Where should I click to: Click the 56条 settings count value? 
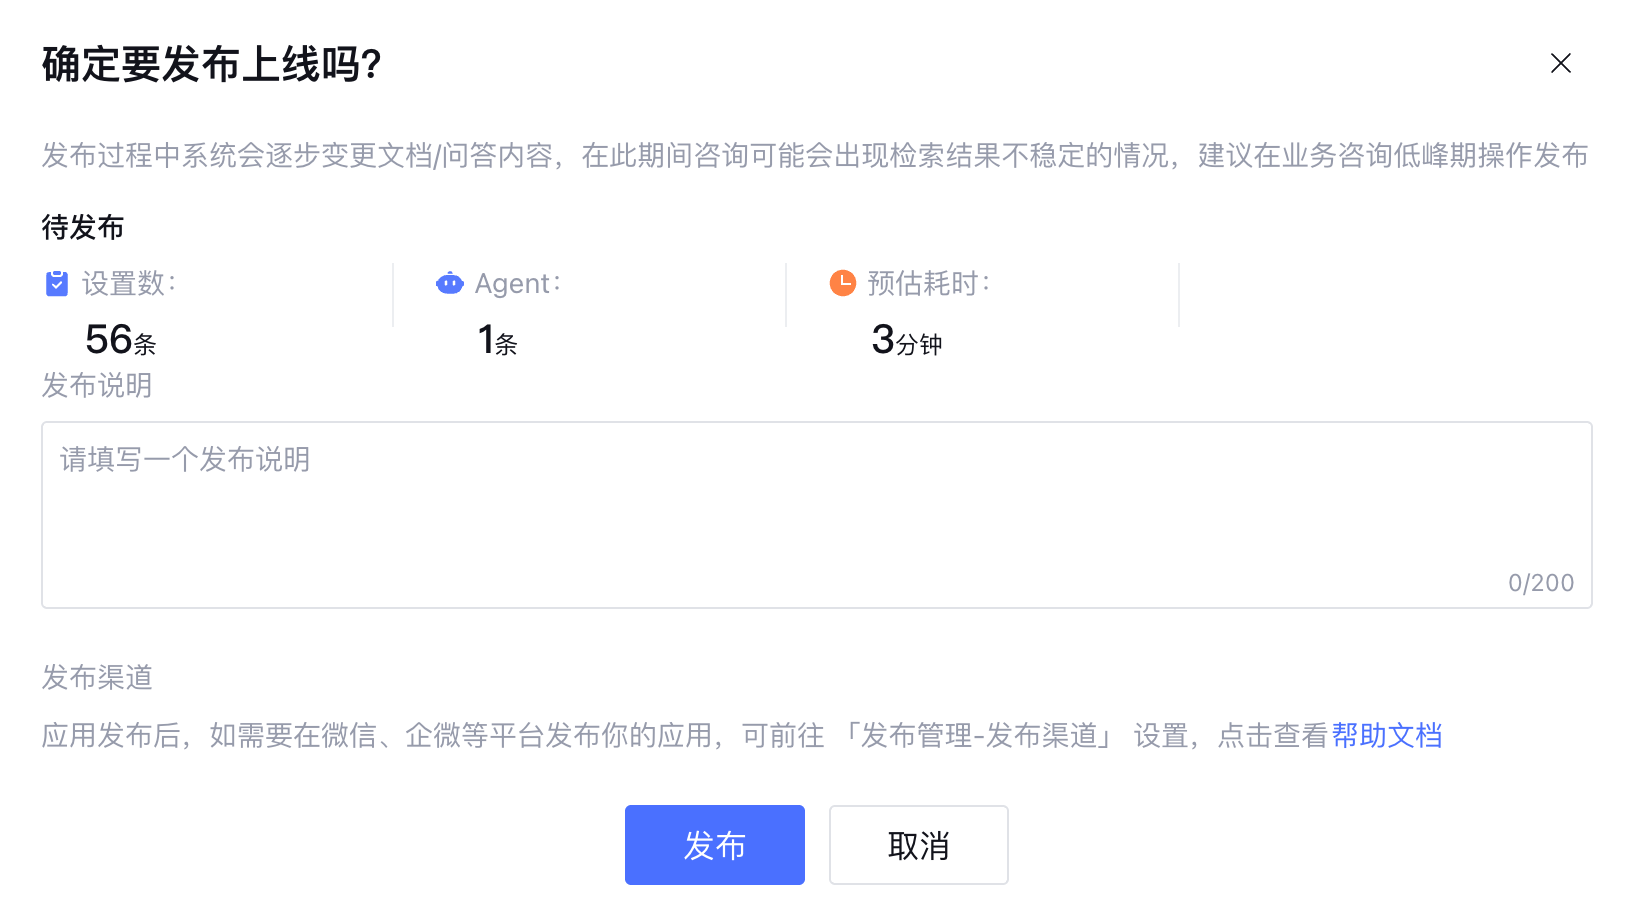(x=121, y=341)
